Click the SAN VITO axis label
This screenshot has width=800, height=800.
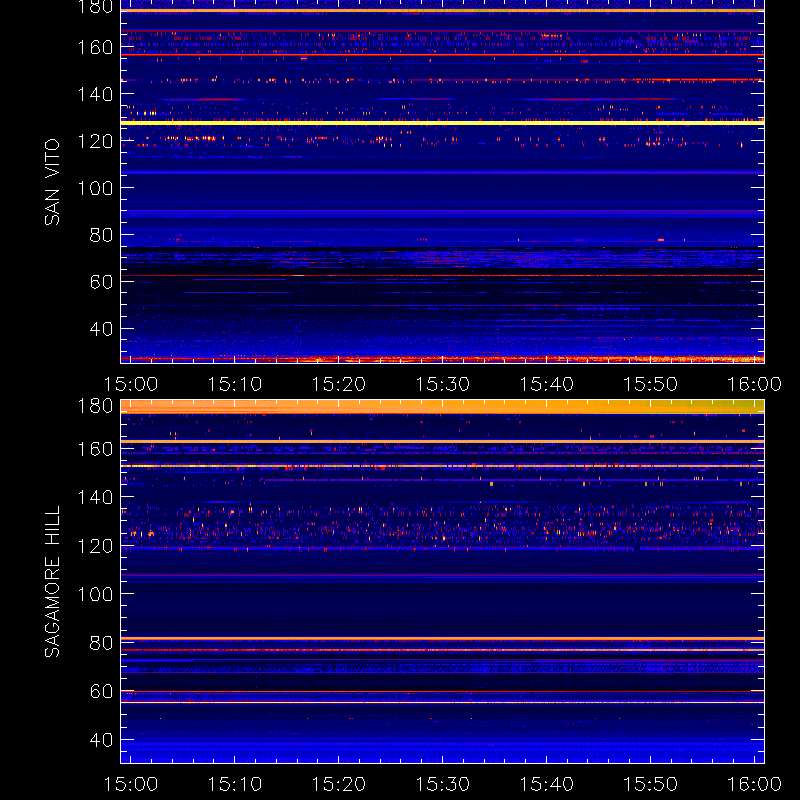pos(52,182)
